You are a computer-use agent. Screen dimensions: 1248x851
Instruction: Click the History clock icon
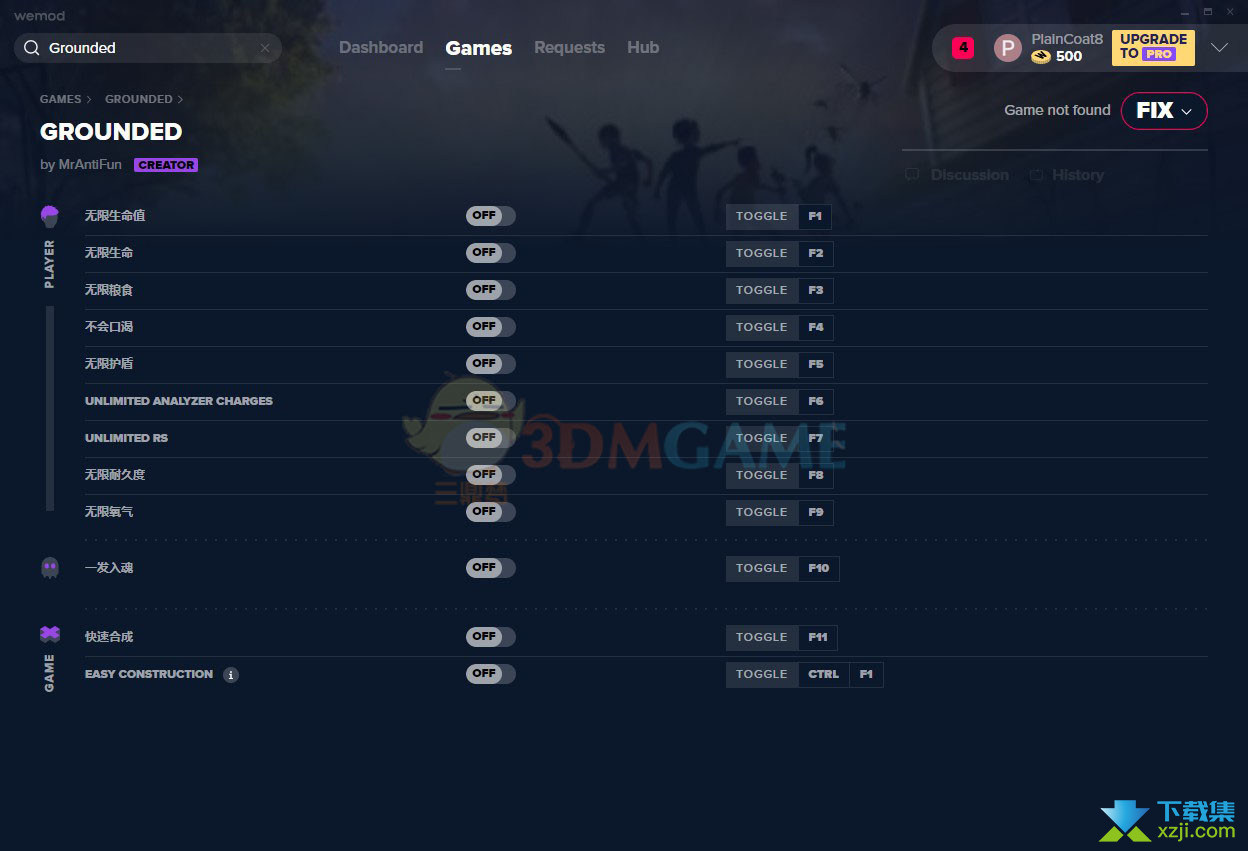(1036, 175)
